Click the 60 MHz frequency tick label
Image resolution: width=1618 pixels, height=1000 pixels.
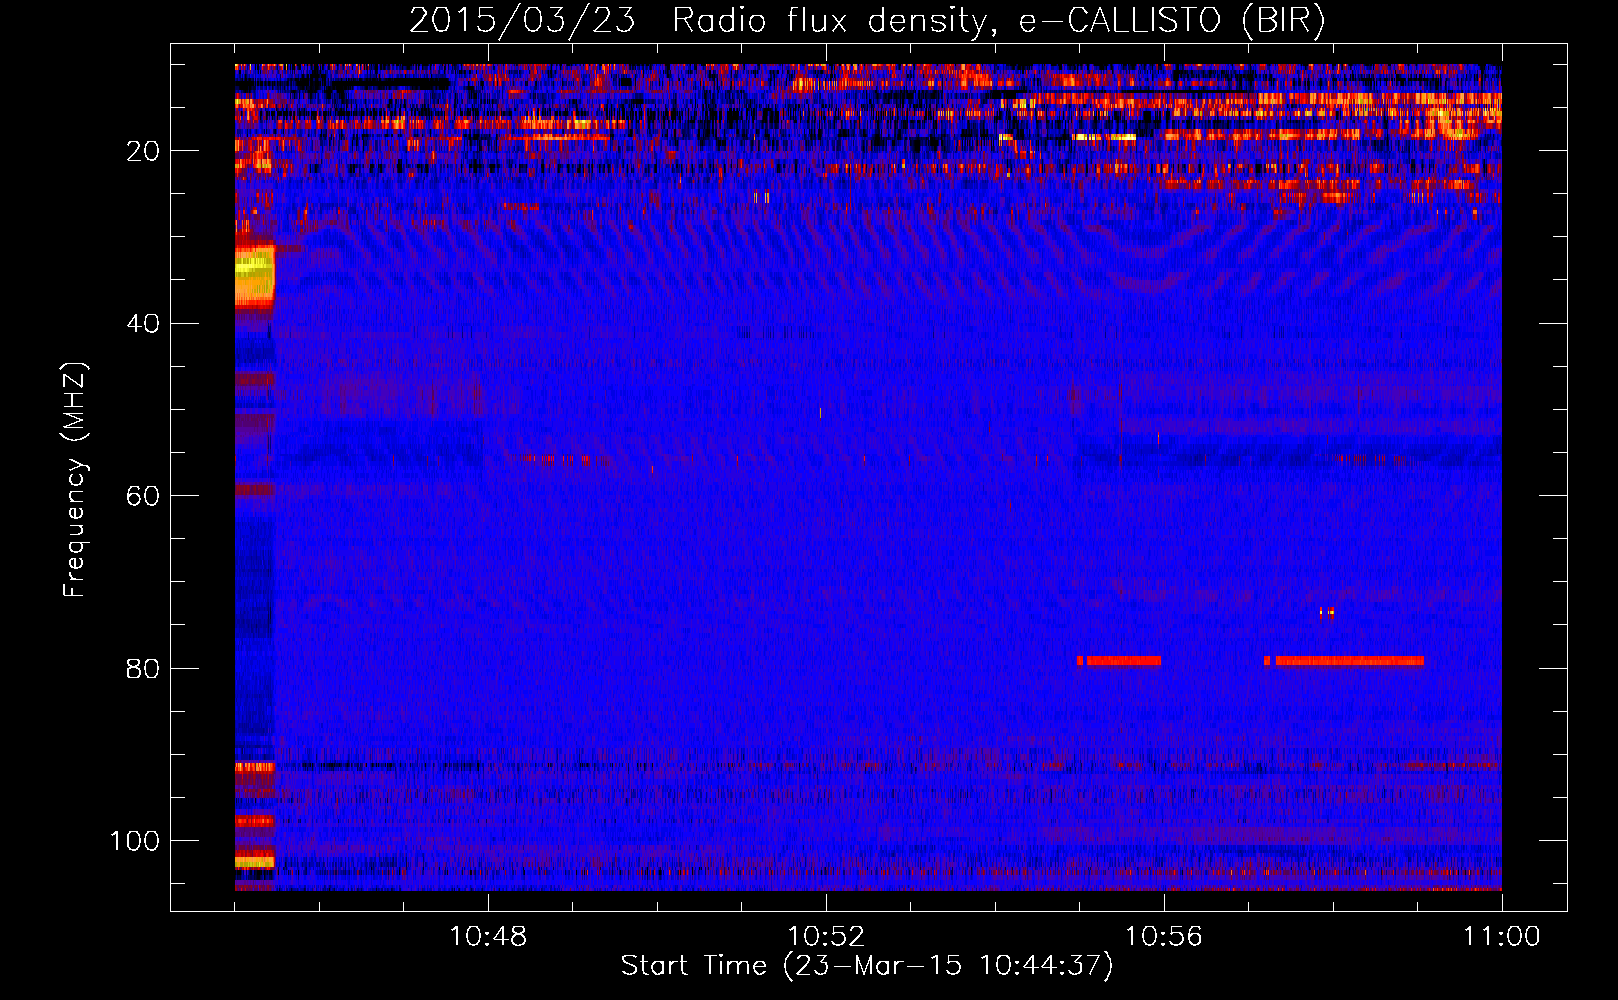click(x=143, y=496)
